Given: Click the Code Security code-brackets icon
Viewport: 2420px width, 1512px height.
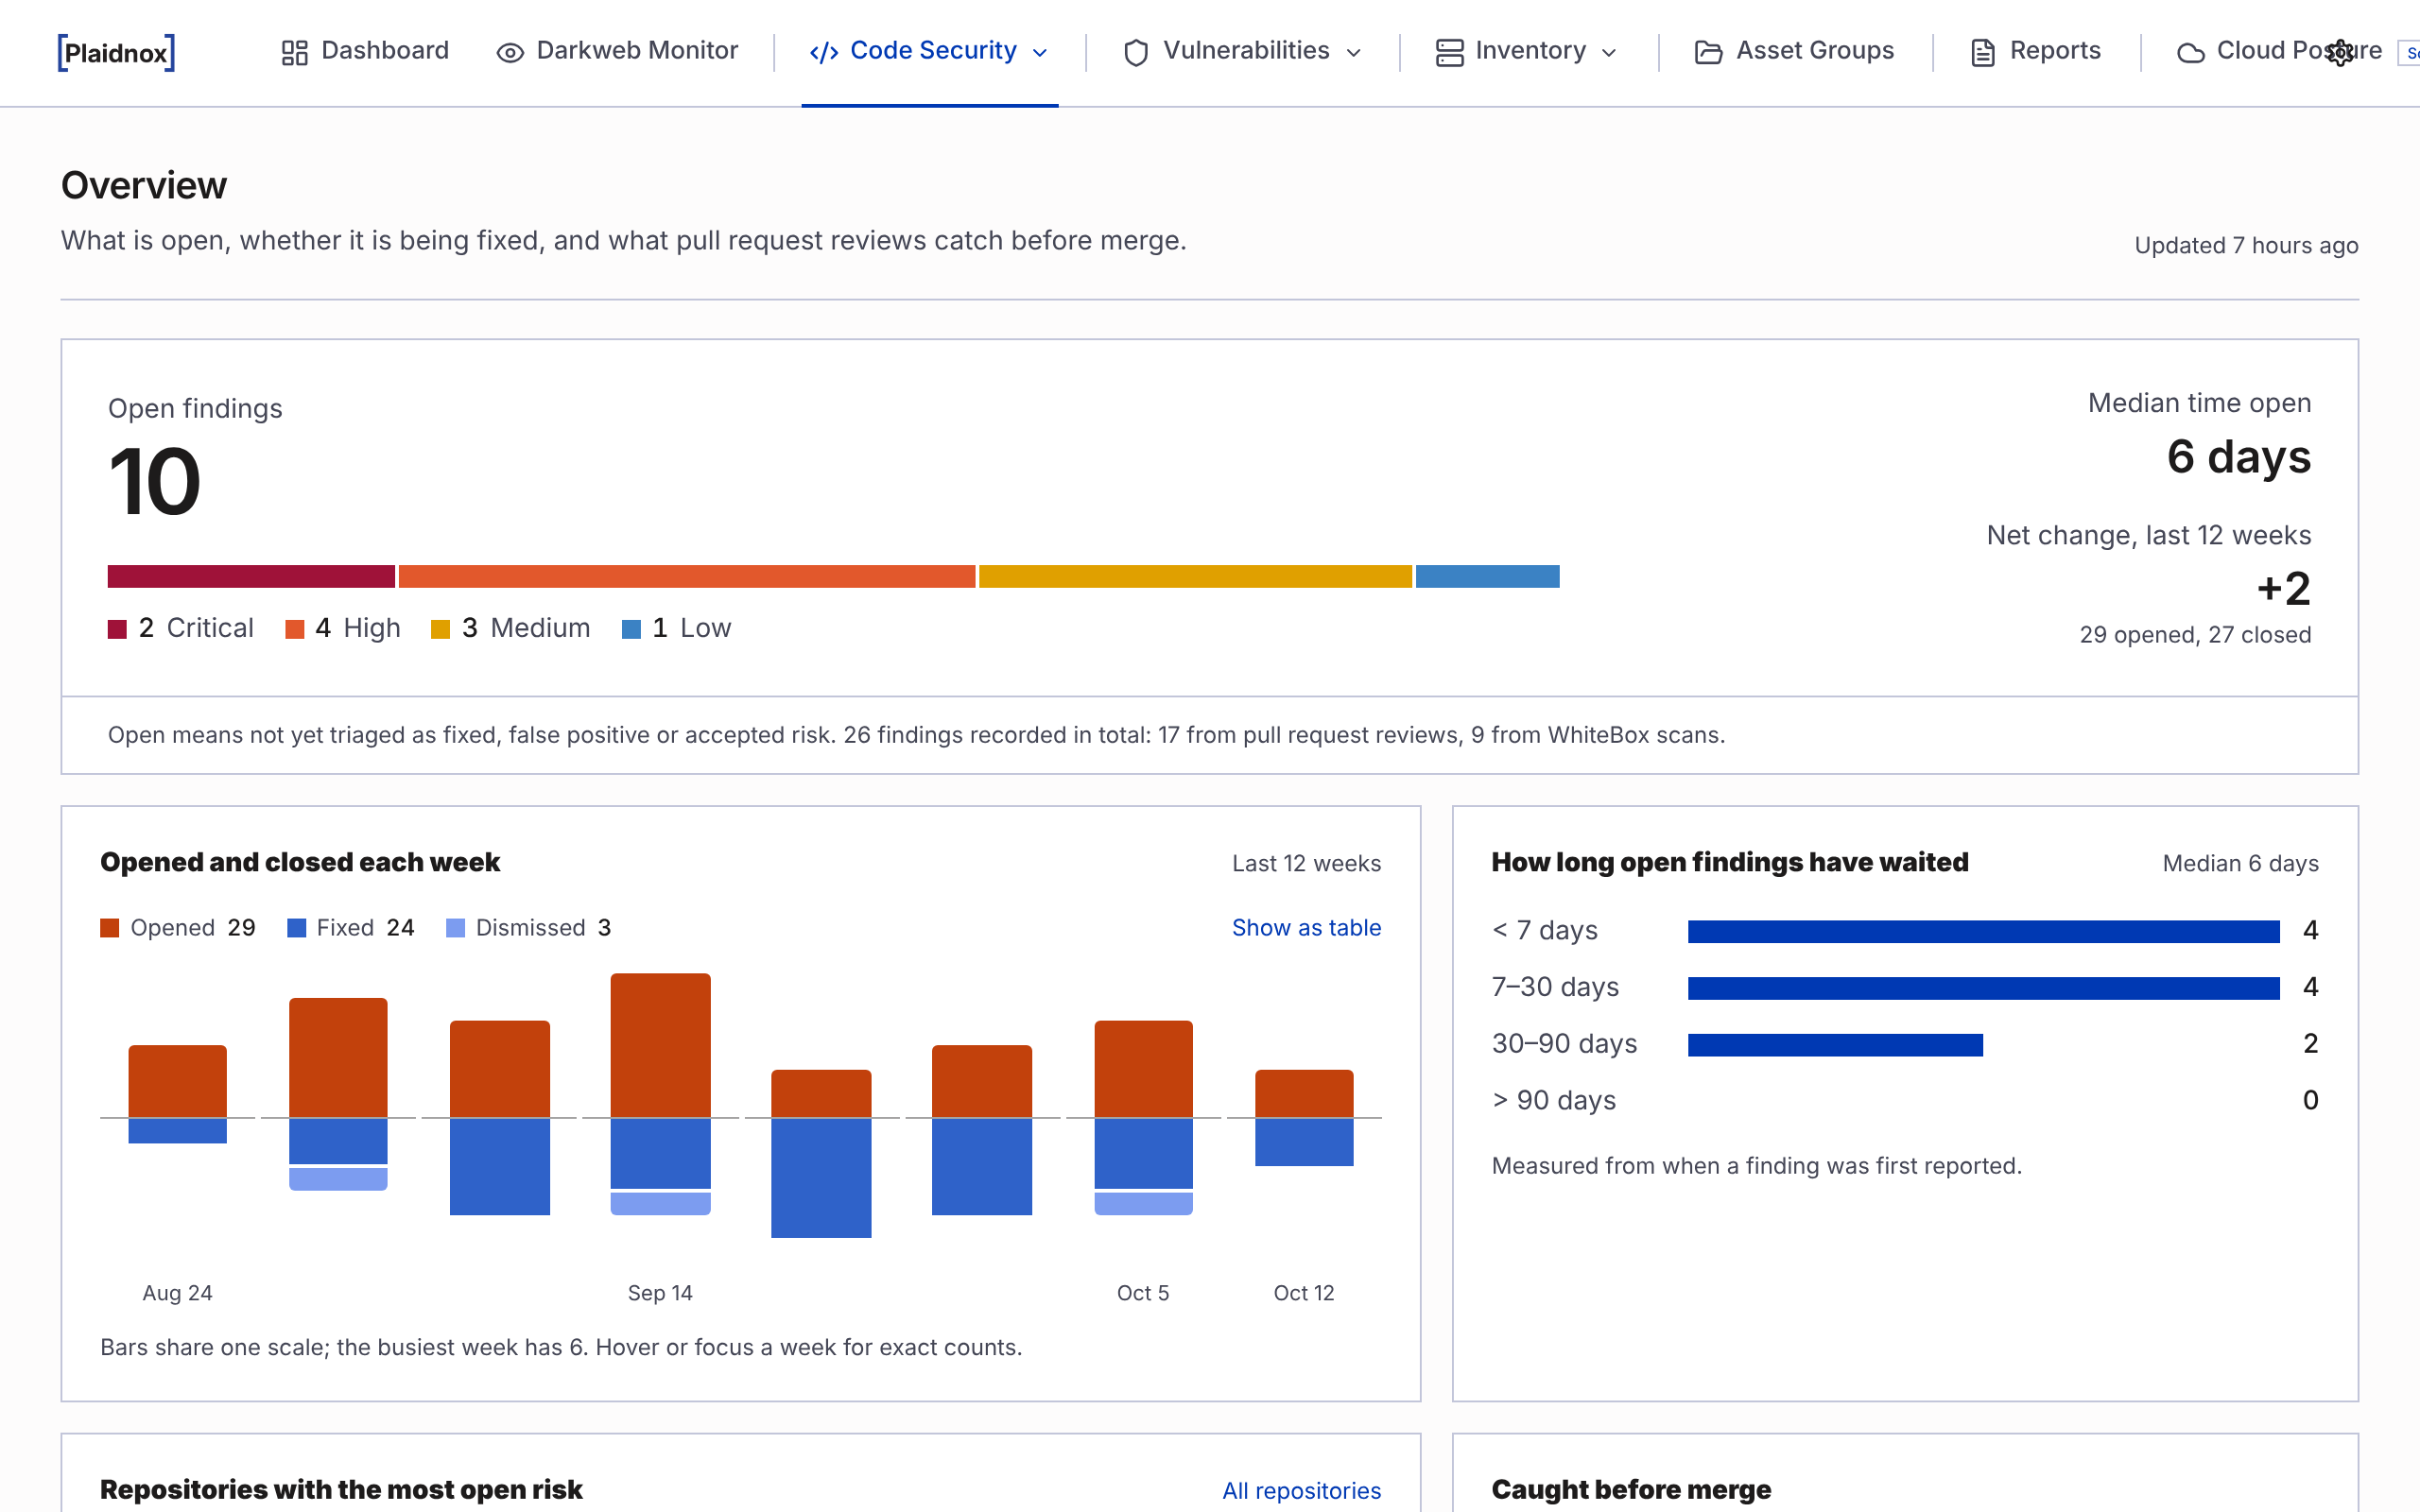Looking at the screenshot, I should (x=824, y=52).
